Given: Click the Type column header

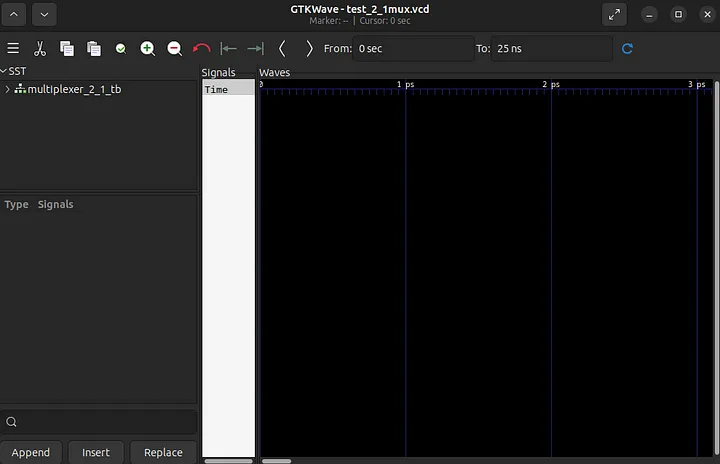Looking at the screenshot, I should click(x=17, y=204).
